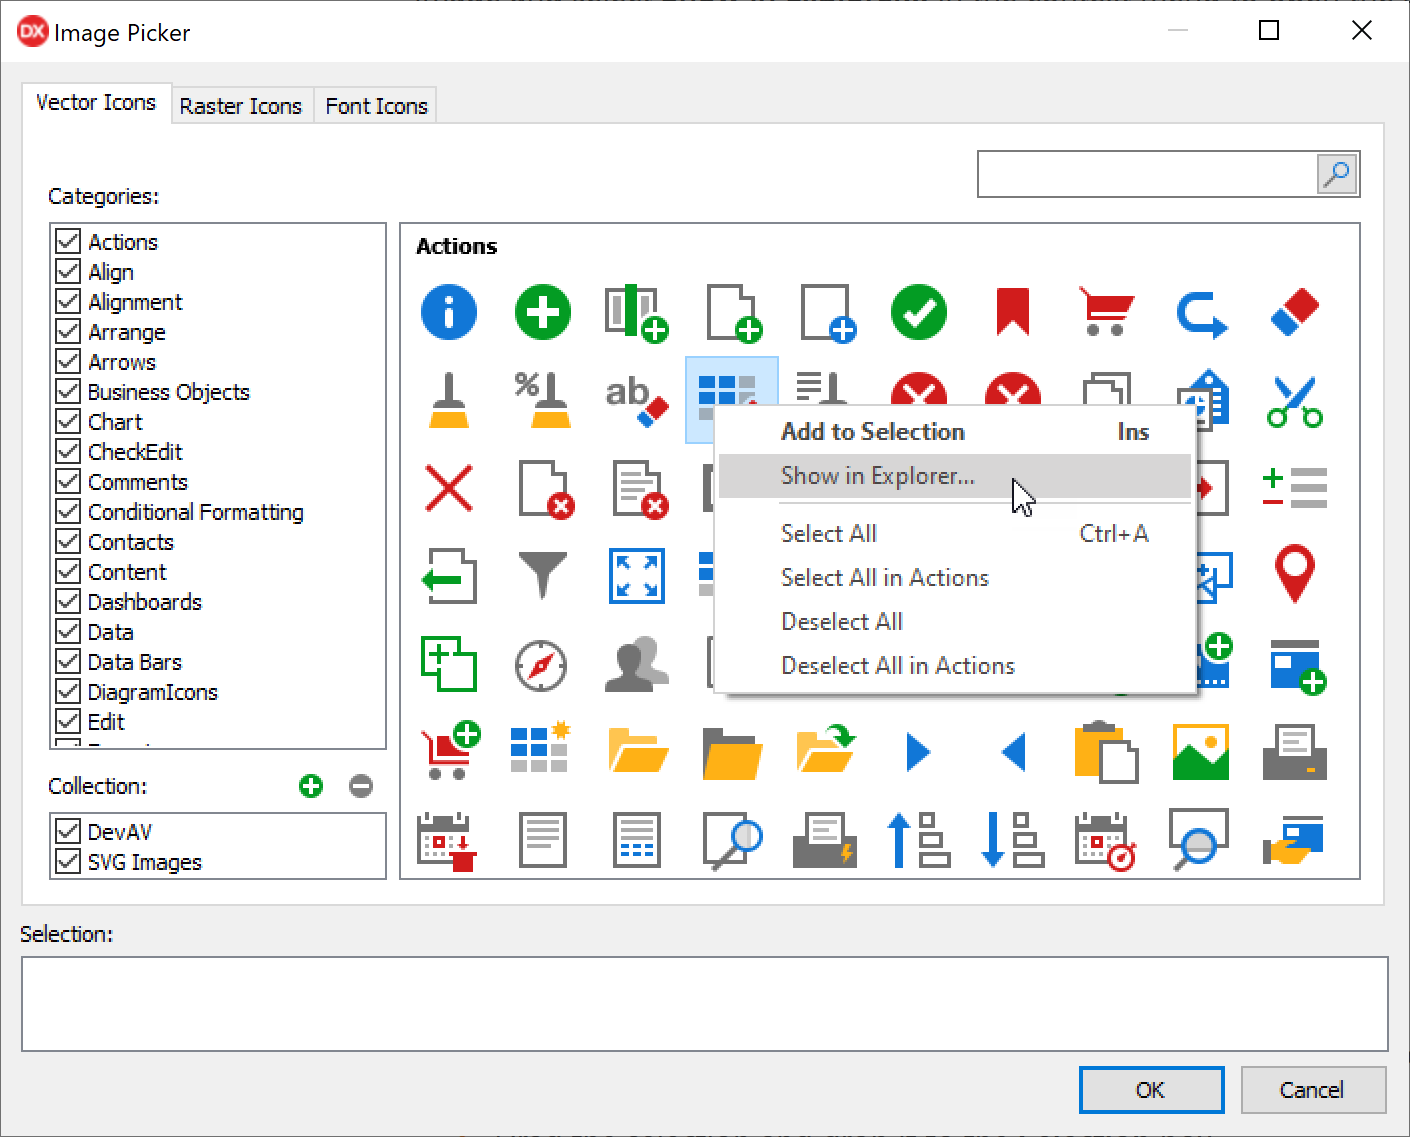Pick the compass icon

tap(541, 665)
